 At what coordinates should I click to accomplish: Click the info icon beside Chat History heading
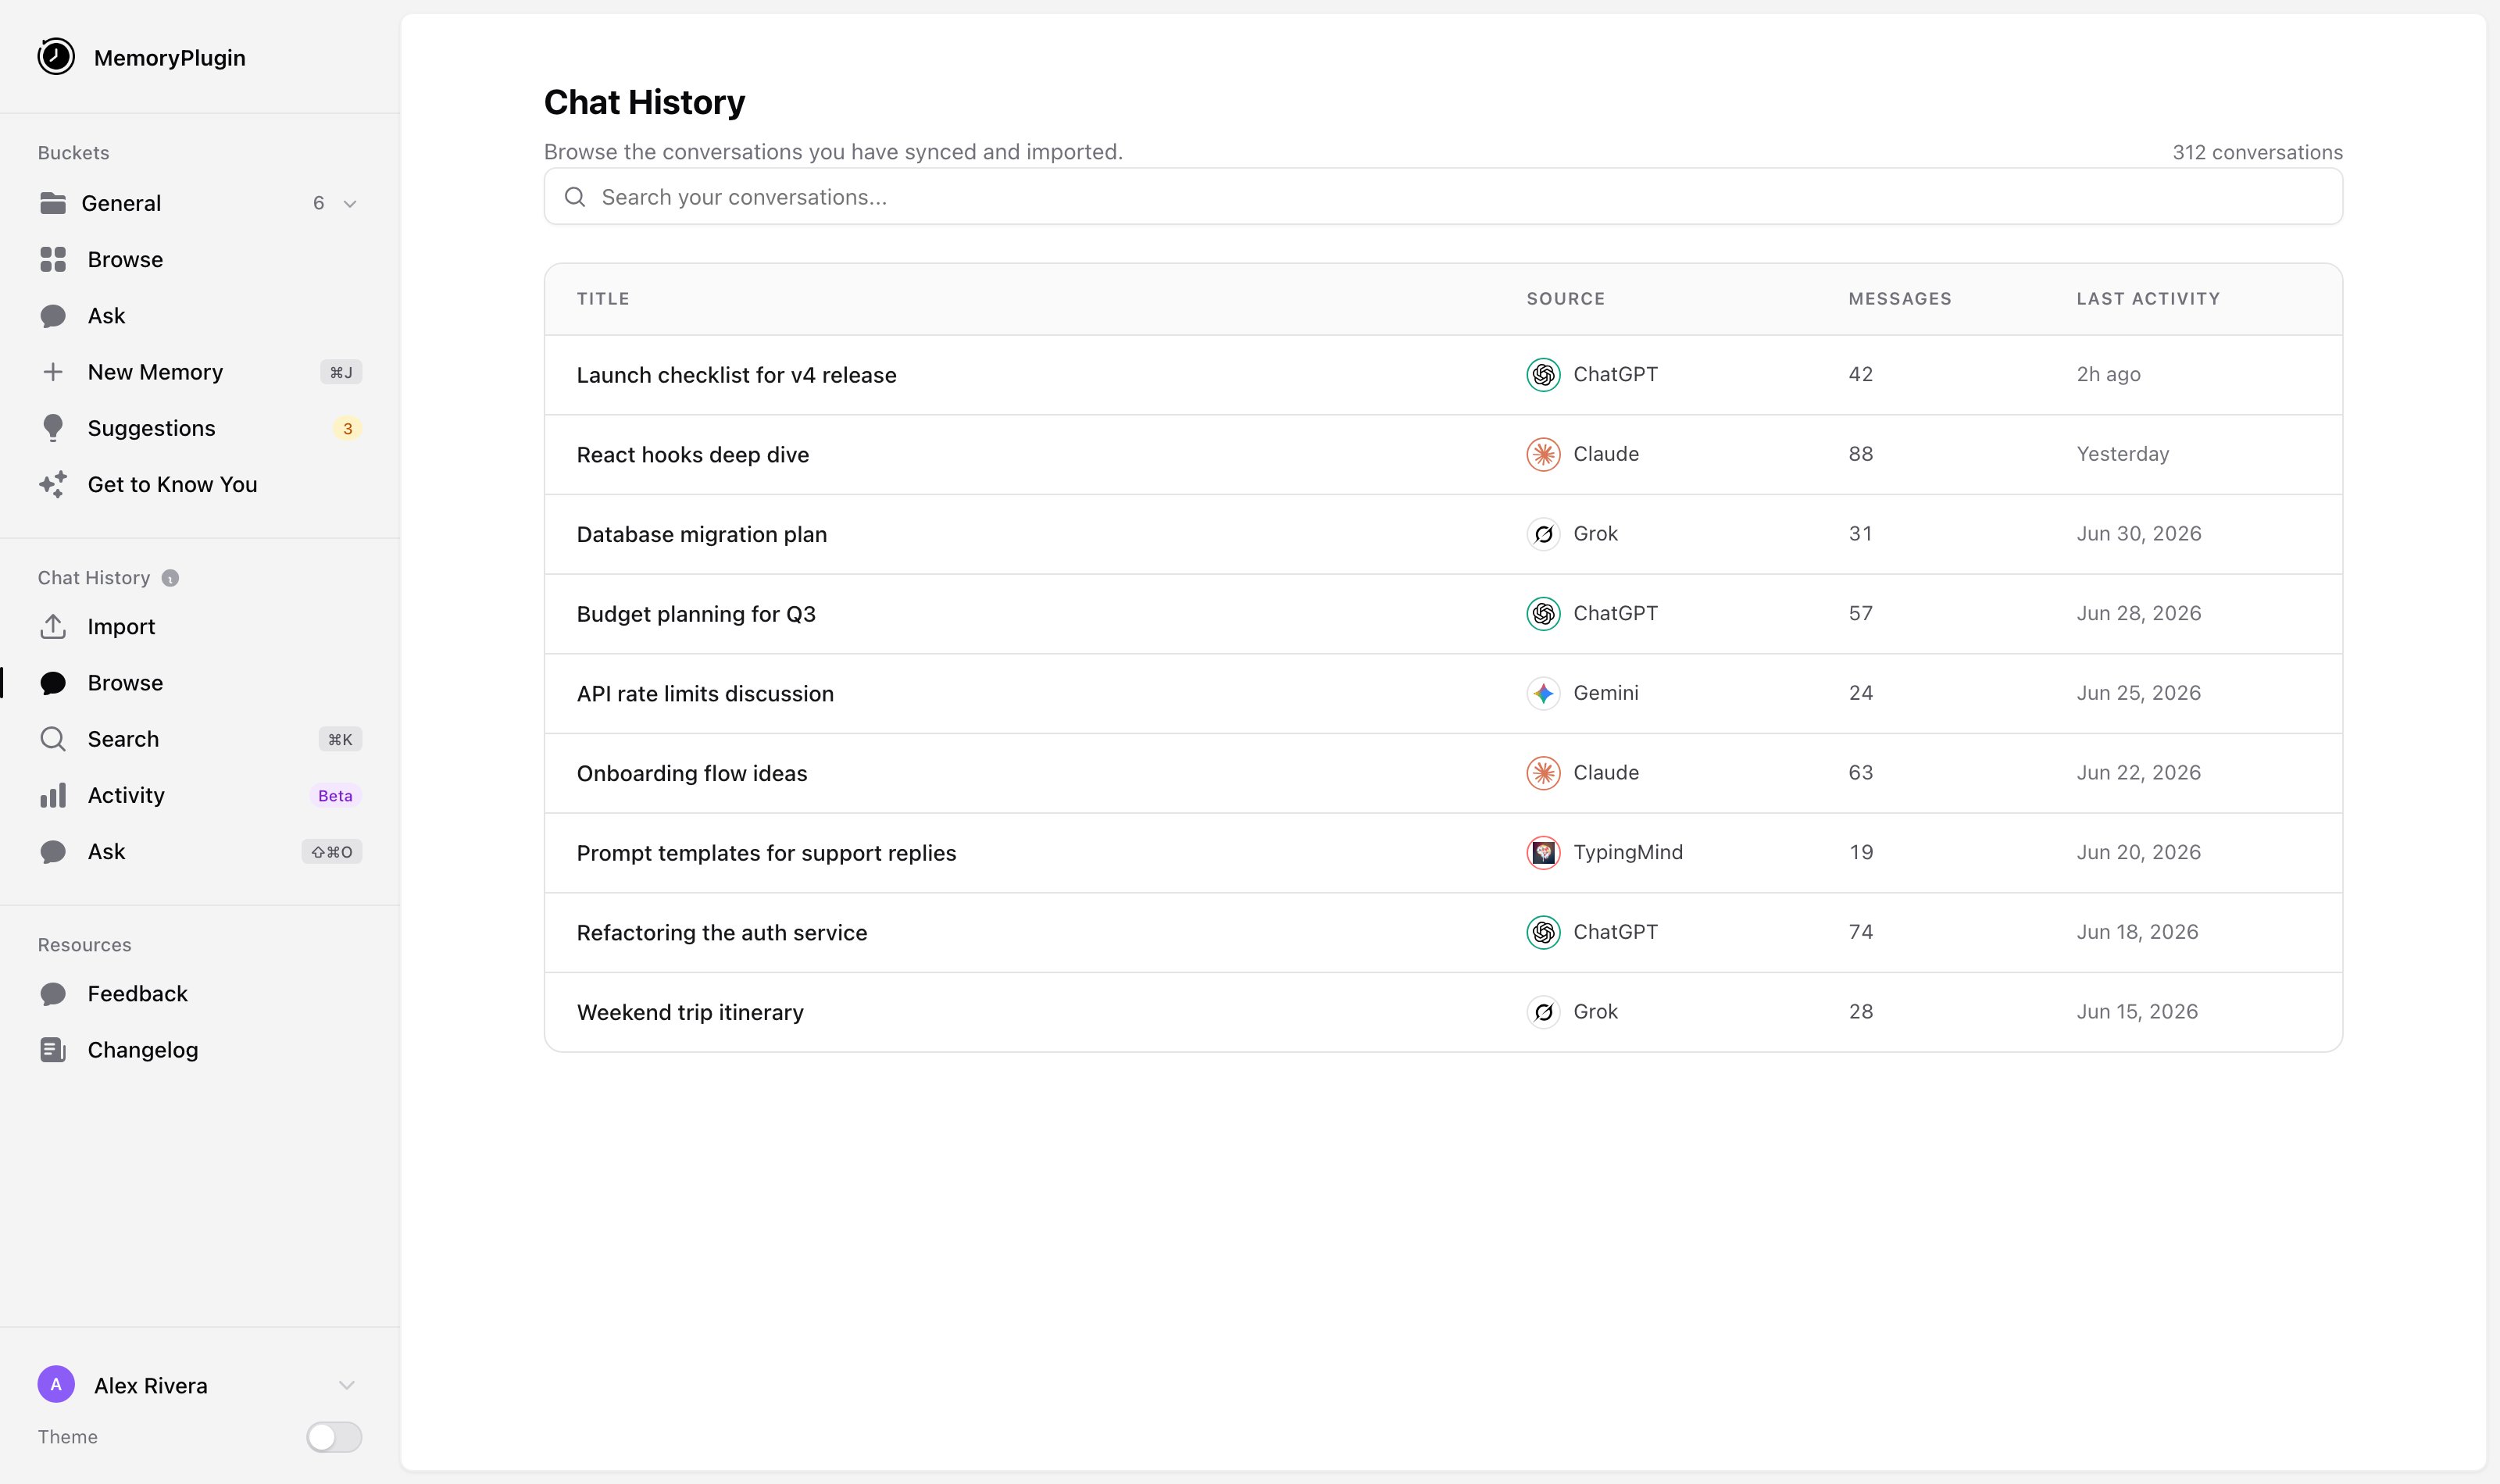[170, 578]
